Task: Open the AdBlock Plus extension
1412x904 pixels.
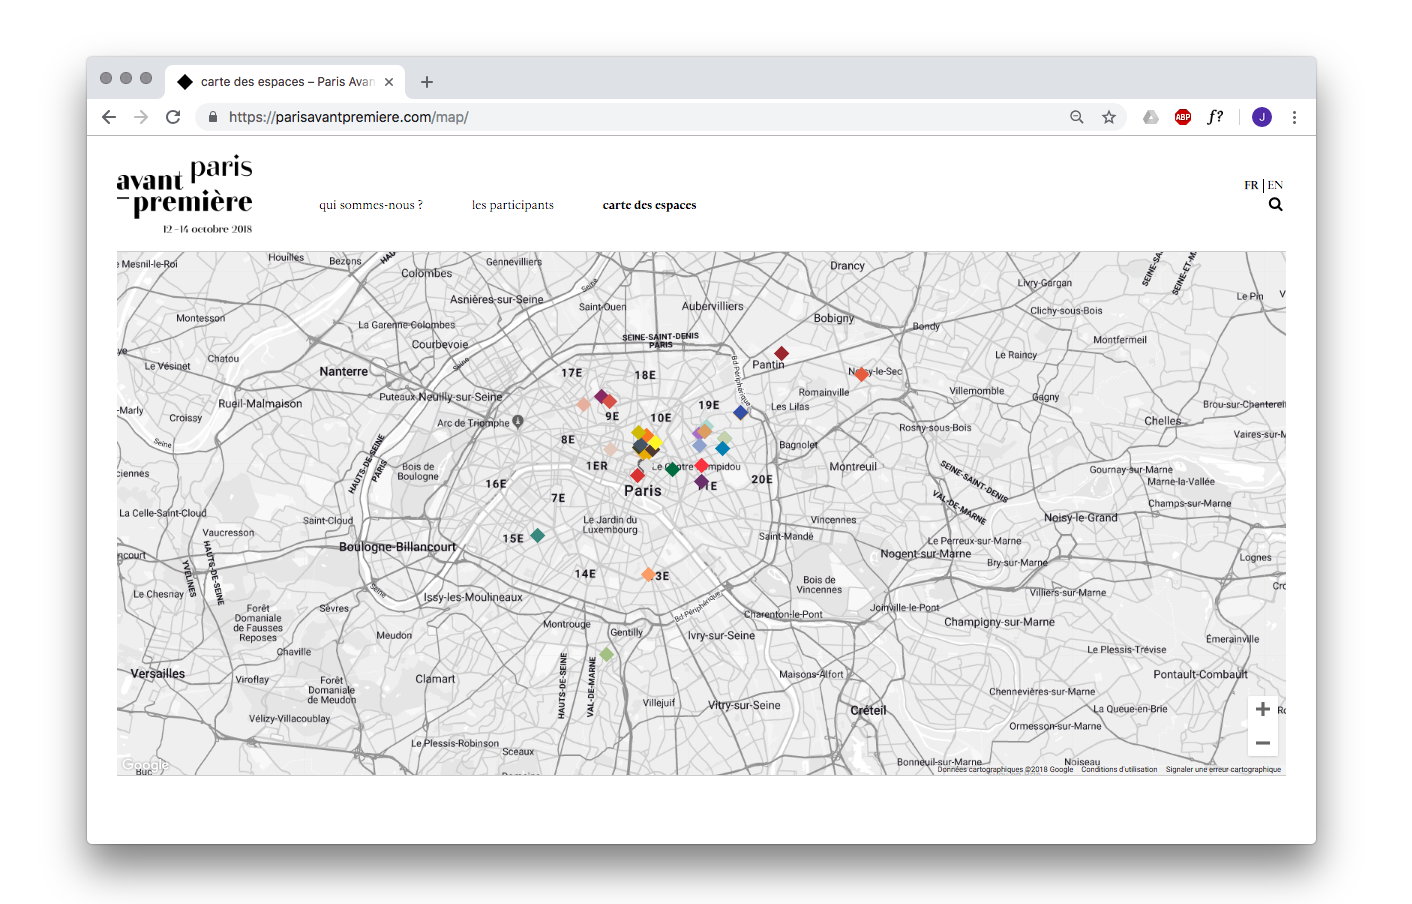Action: 1183,117
